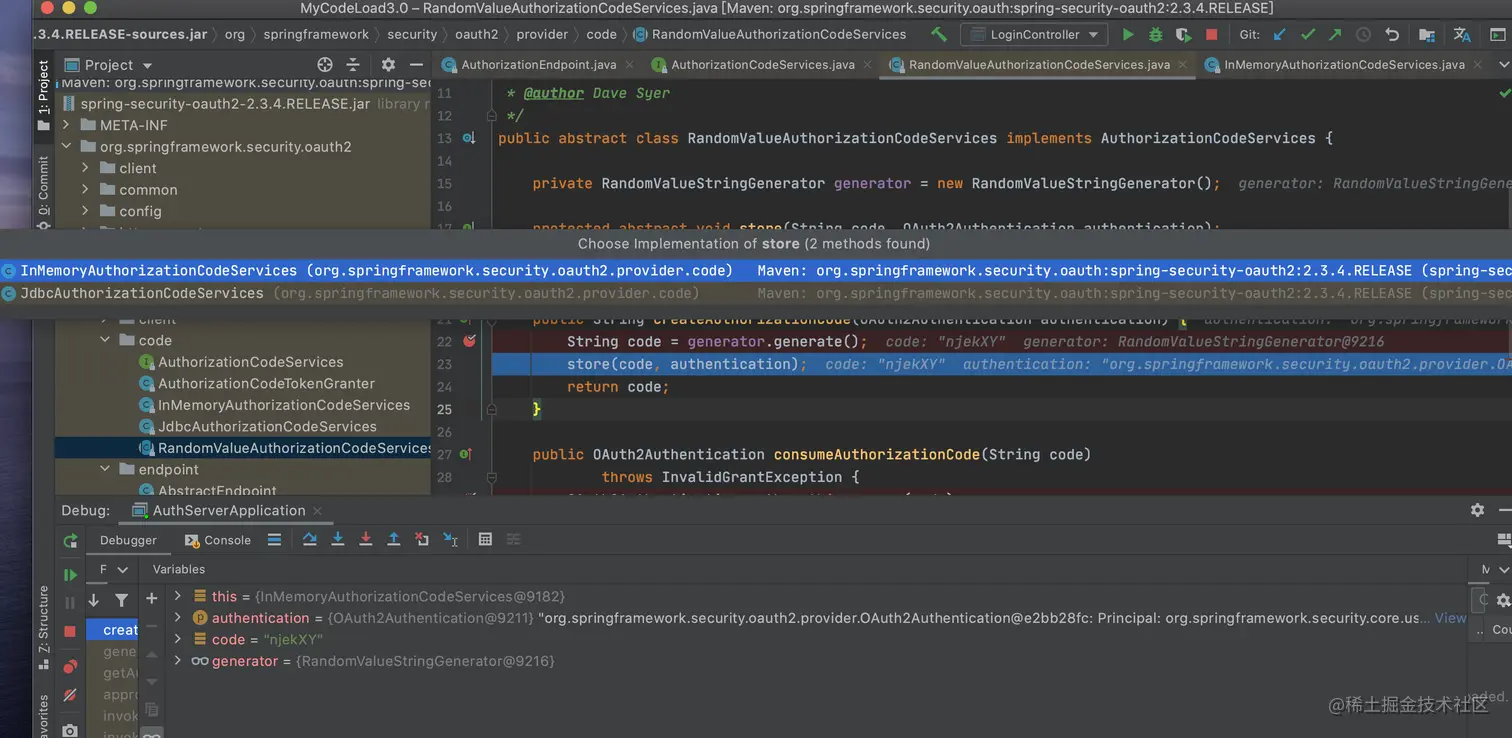The height and width of the screenshot is (738, 1512).
Task: Rerun AuthServerApplication debug icon
Action: (x=70, y=540)
